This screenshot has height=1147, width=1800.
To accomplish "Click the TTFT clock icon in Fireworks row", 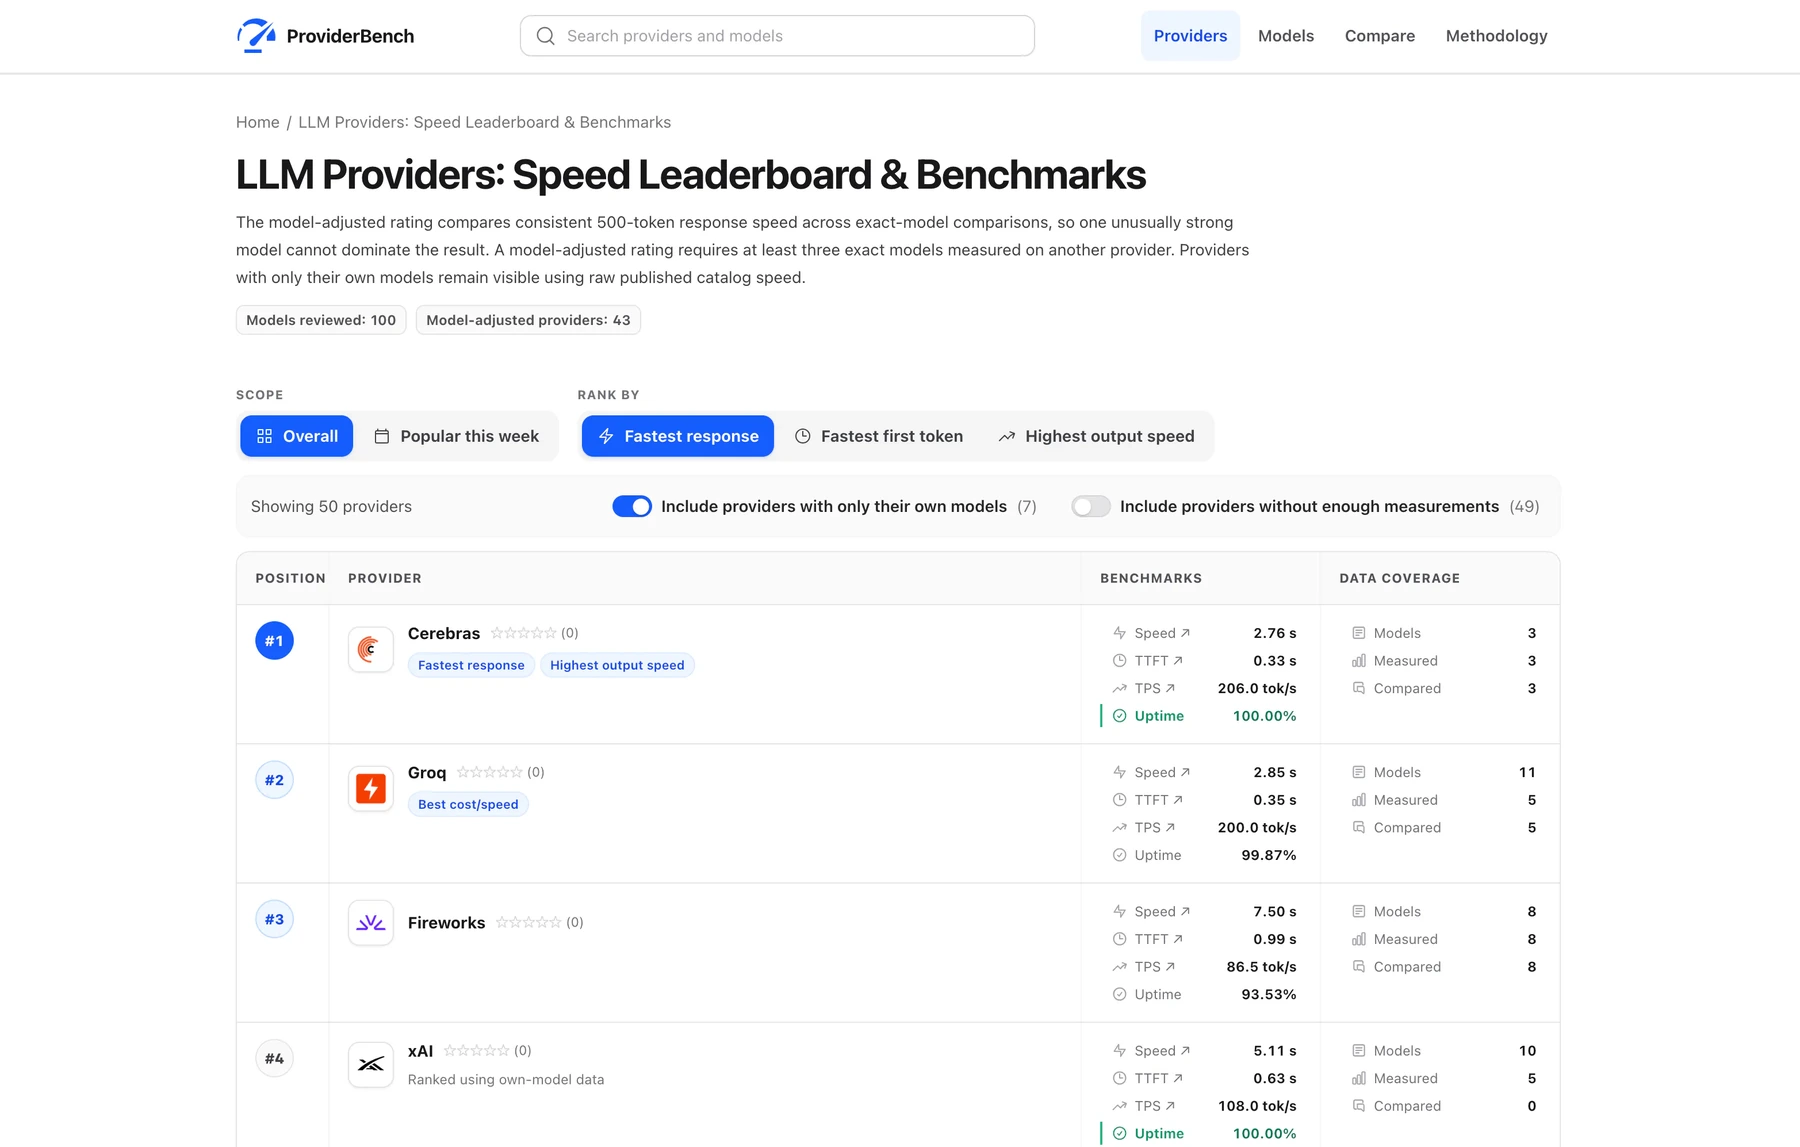I will pyautogui.click(x=1120, y=939).
